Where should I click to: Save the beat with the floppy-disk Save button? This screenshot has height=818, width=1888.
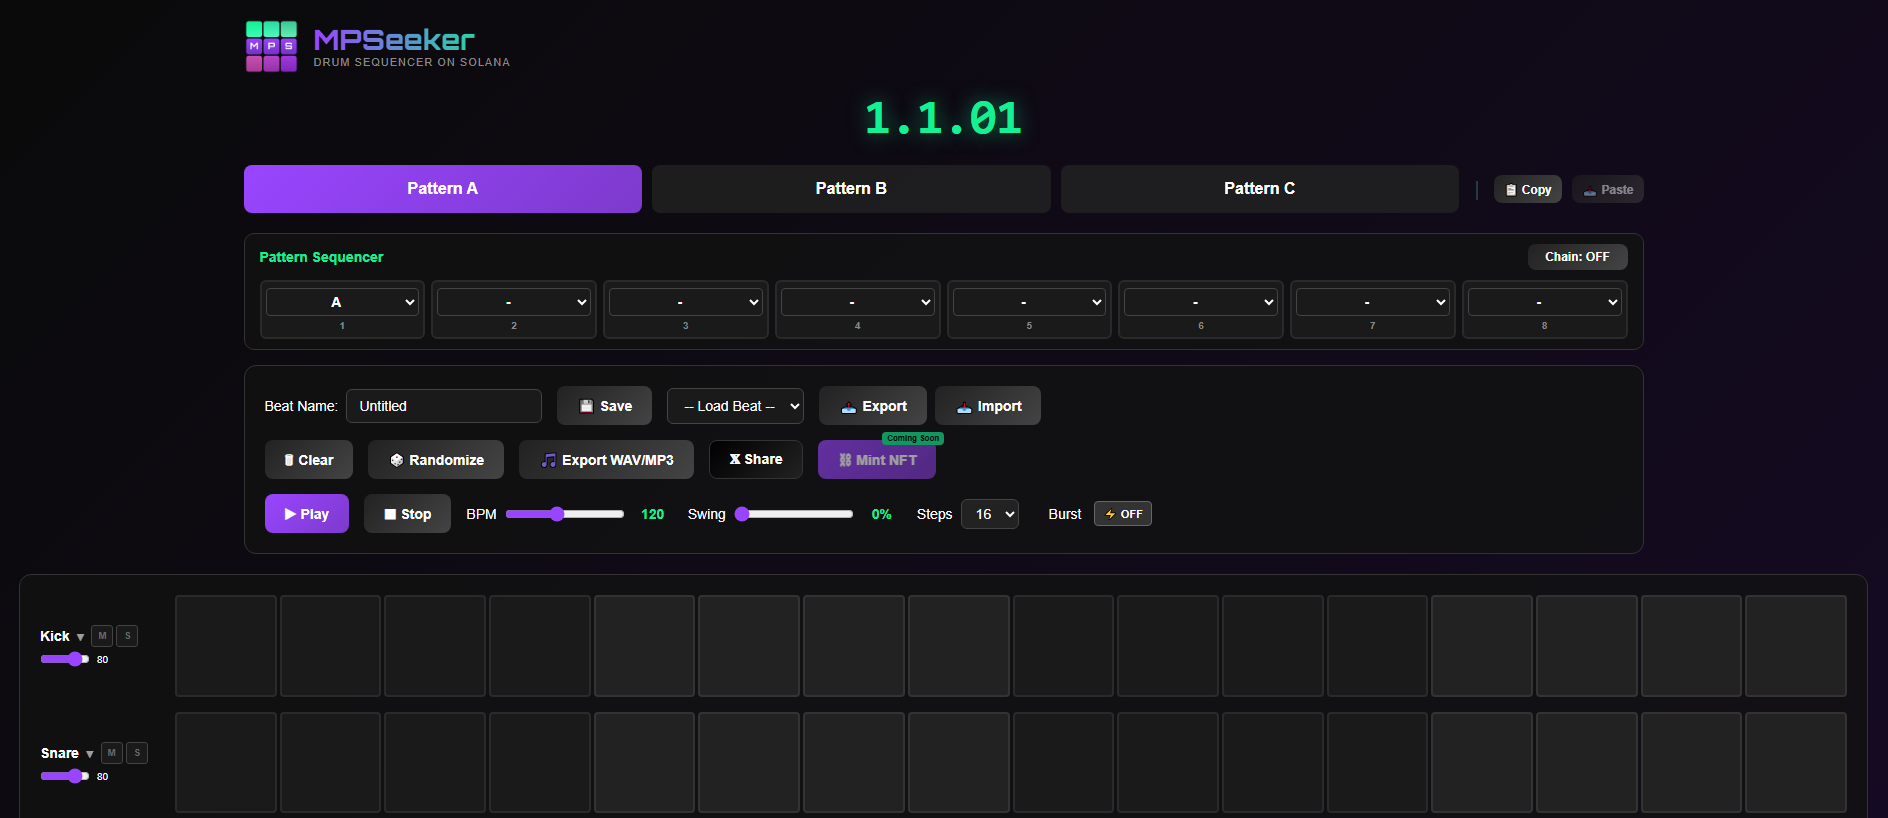click(604, 406)
